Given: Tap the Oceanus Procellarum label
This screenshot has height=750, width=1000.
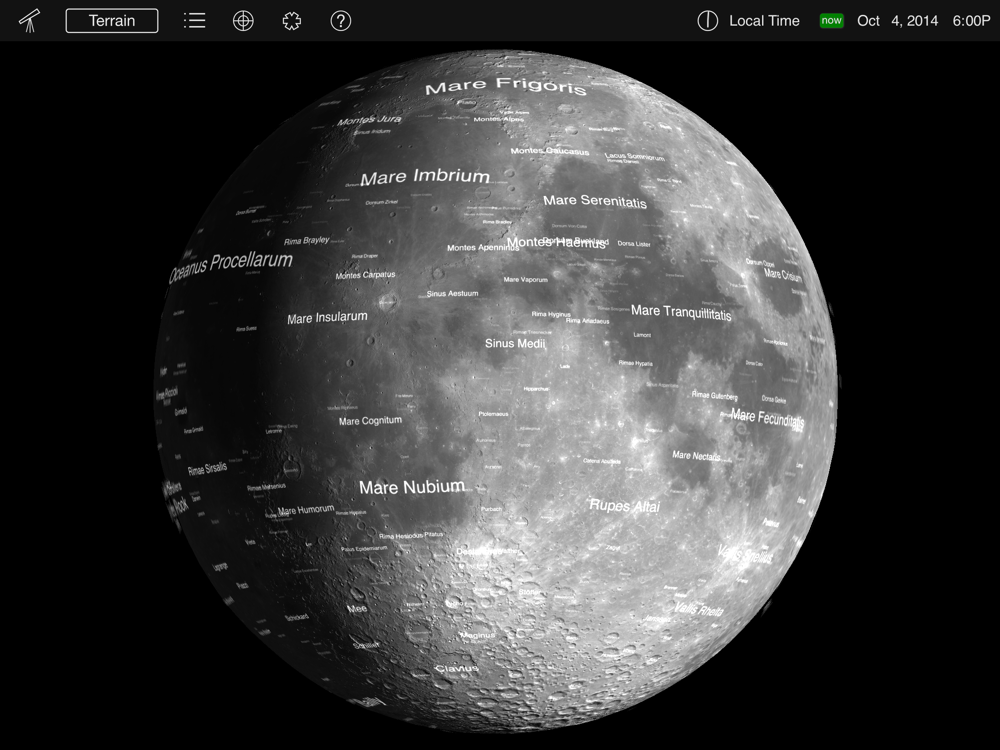Looking at the screenshot, I should pyautogui.click(x=231, y=265).
